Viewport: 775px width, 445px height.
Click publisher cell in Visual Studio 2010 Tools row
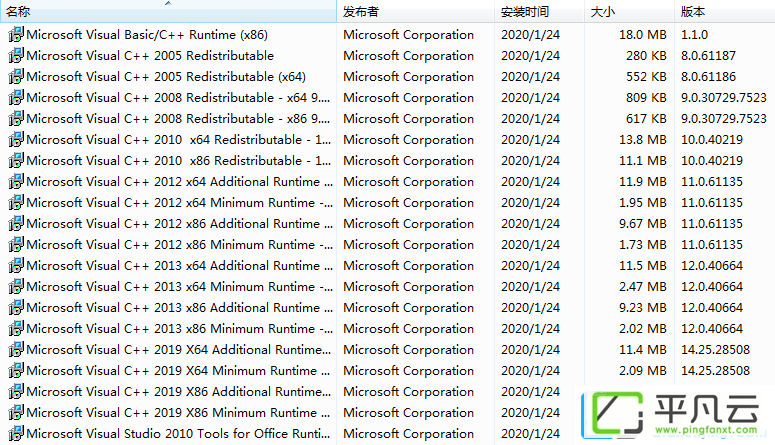pyautogui.click(x=408, y=434)
